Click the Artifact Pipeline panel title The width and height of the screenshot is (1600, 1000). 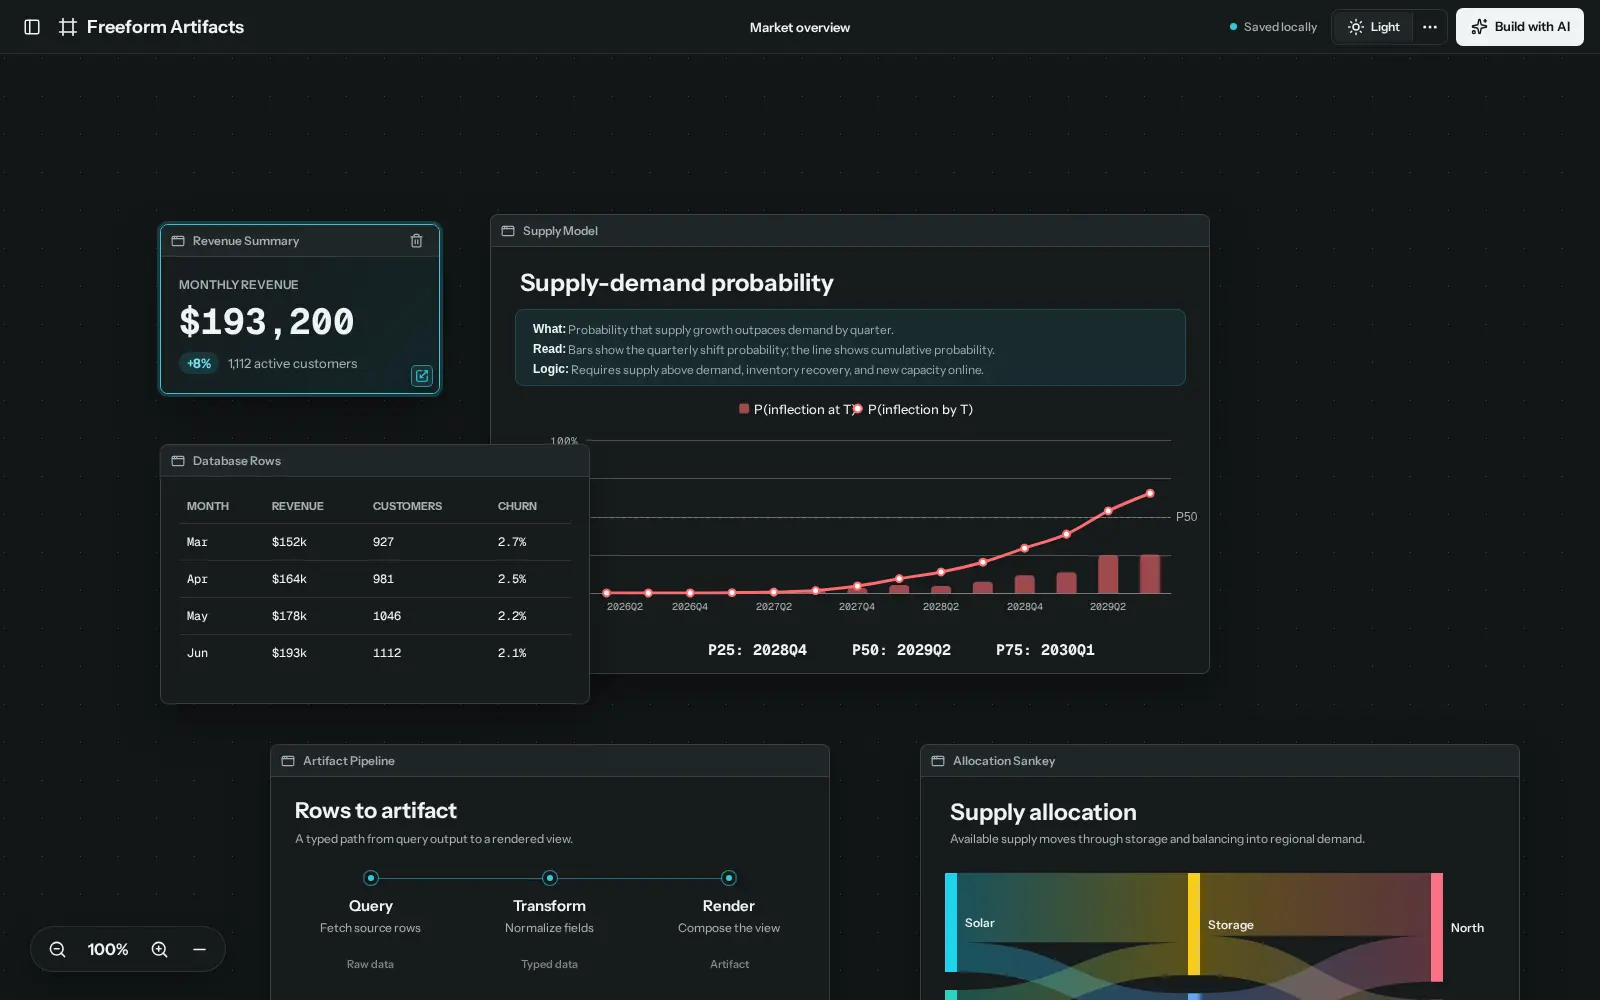349,761
